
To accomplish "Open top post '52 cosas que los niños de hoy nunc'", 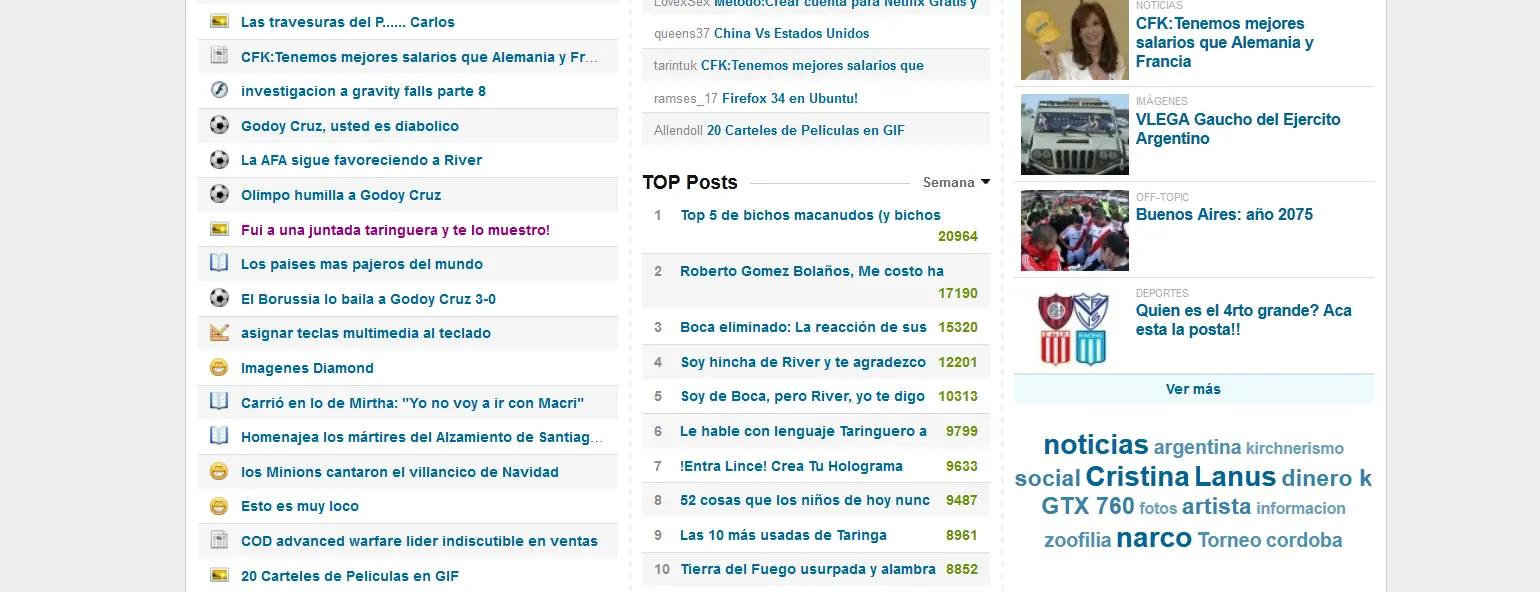I will tap(805, 500).
